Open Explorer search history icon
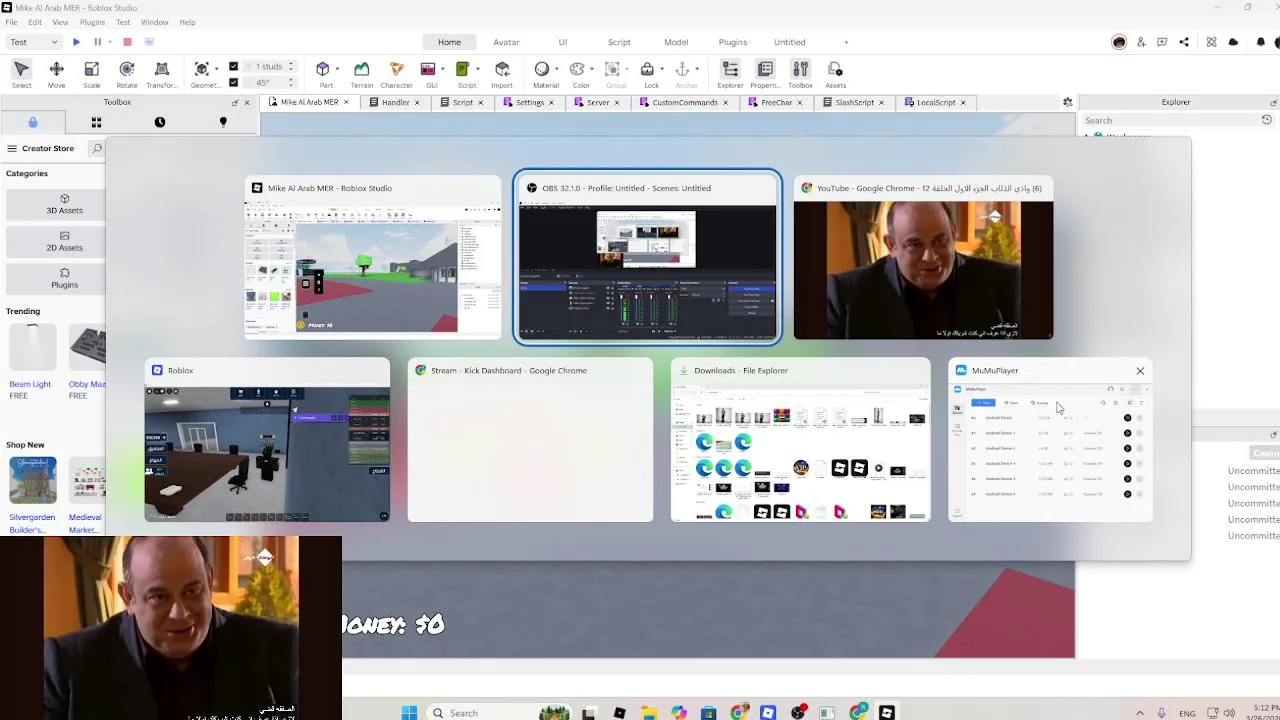Viewport: 1280px width, 720px height. (x=1266, y=120)
